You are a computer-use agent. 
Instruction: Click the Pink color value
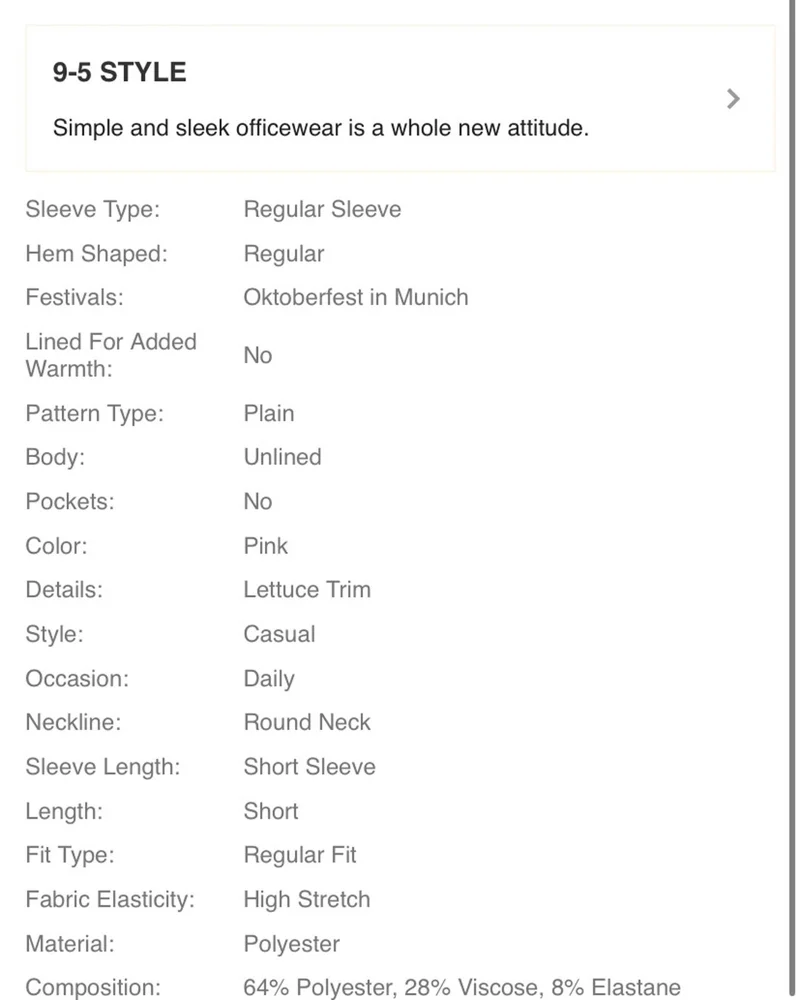click(265, 546)
